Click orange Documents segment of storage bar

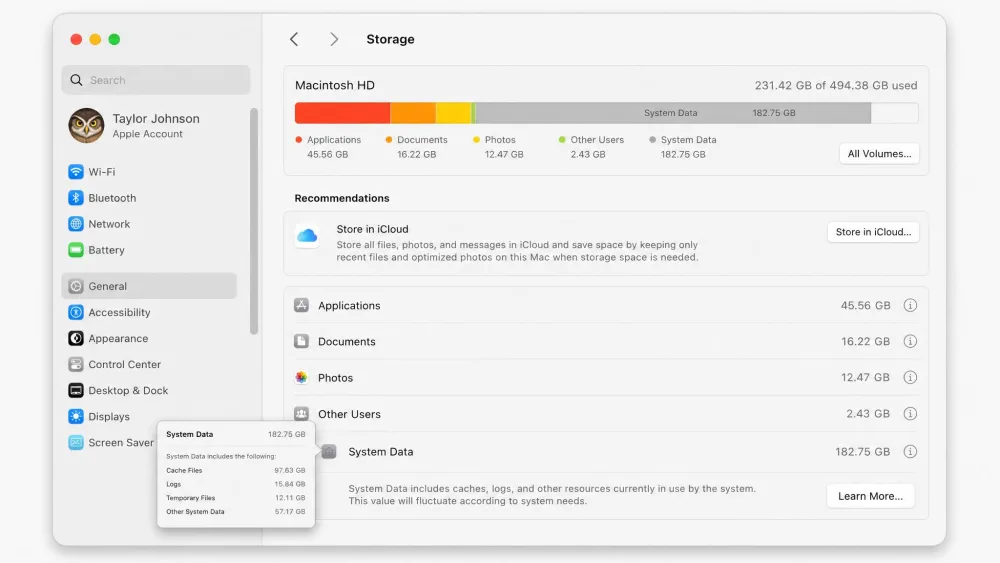click(x=413, y=113)
